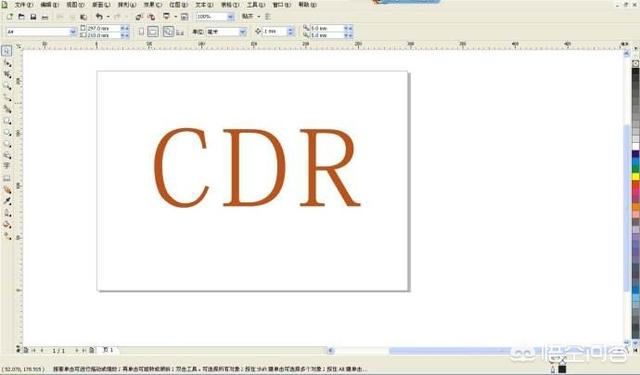
Task: Click the Undo arrow icon
Action: point(99,16)
